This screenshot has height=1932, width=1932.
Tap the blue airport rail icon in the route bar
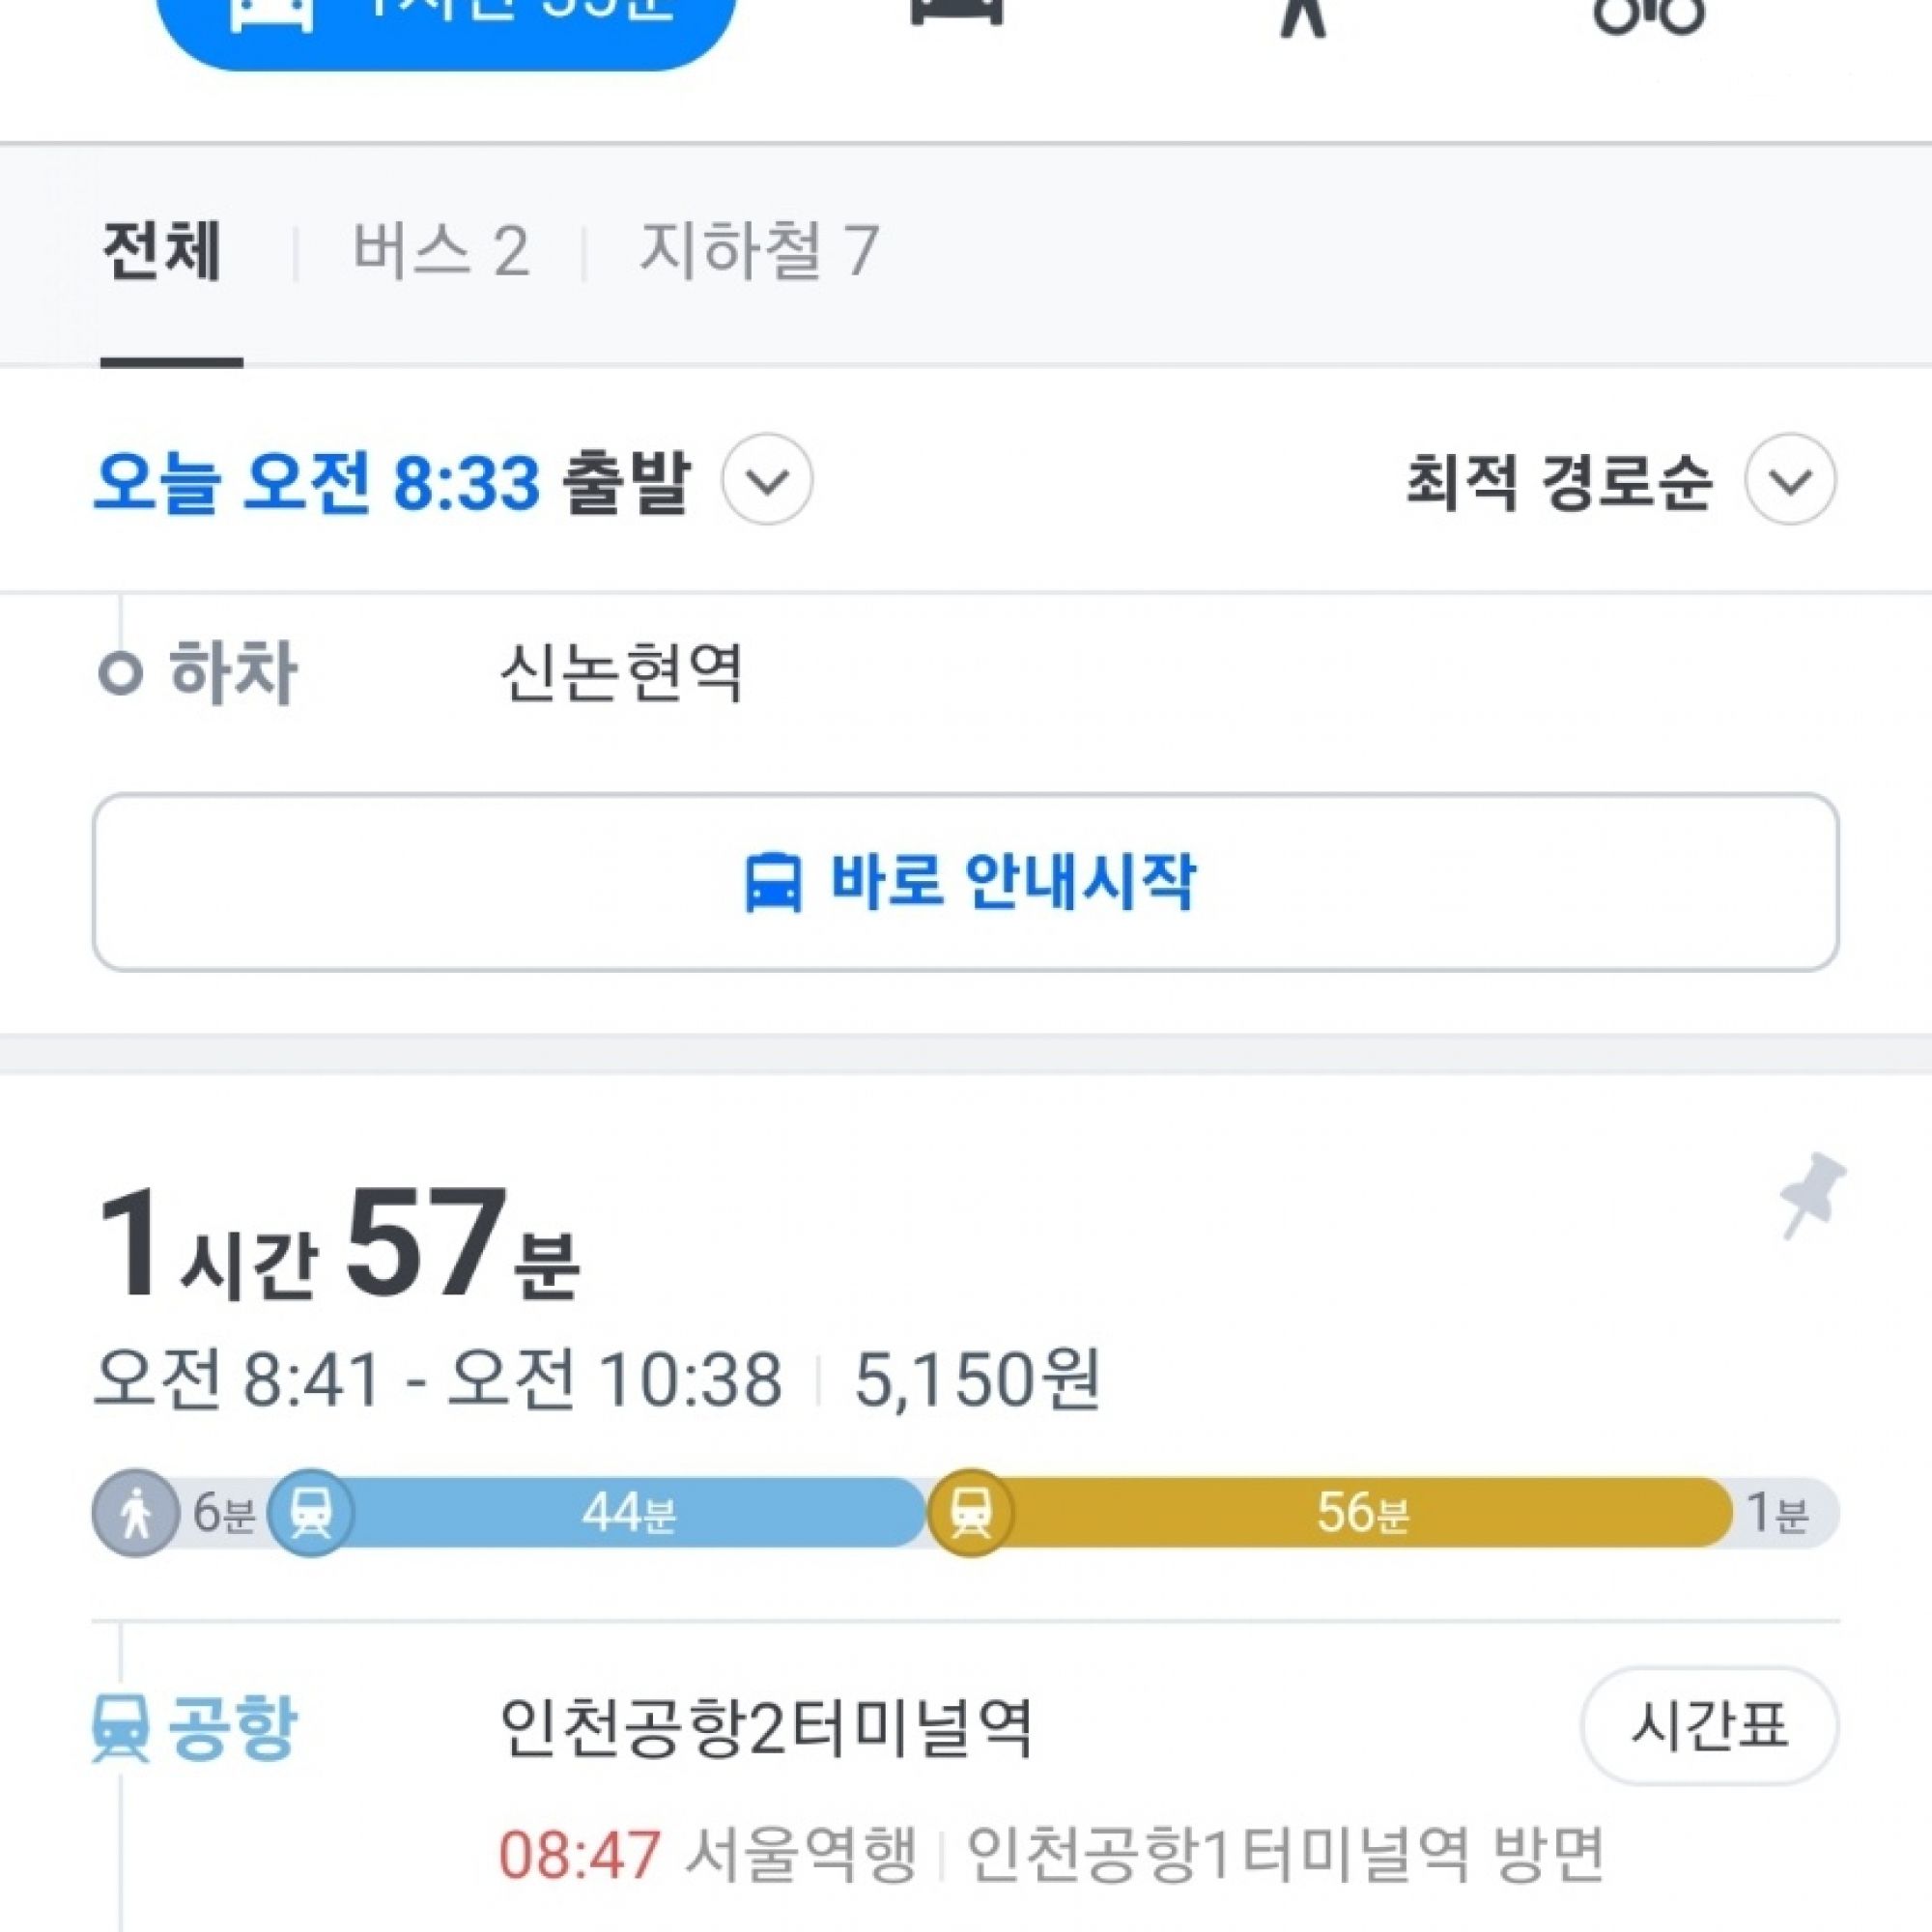point(311,1512)
